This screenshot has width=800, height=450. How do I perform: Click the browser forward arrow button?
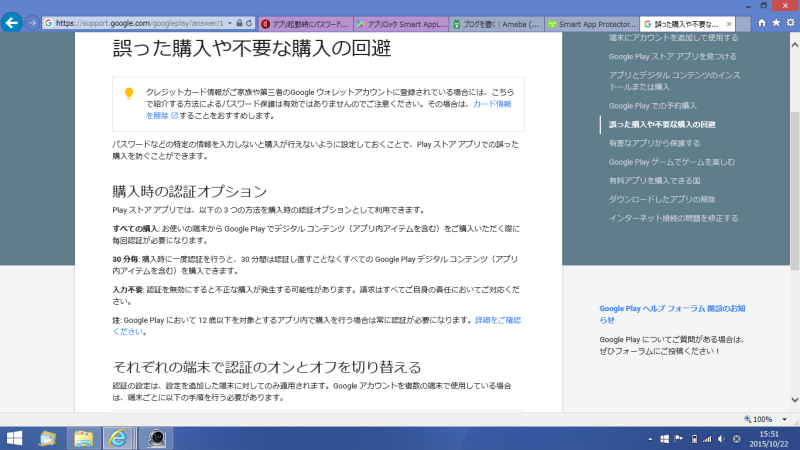[x=32, y=23]
